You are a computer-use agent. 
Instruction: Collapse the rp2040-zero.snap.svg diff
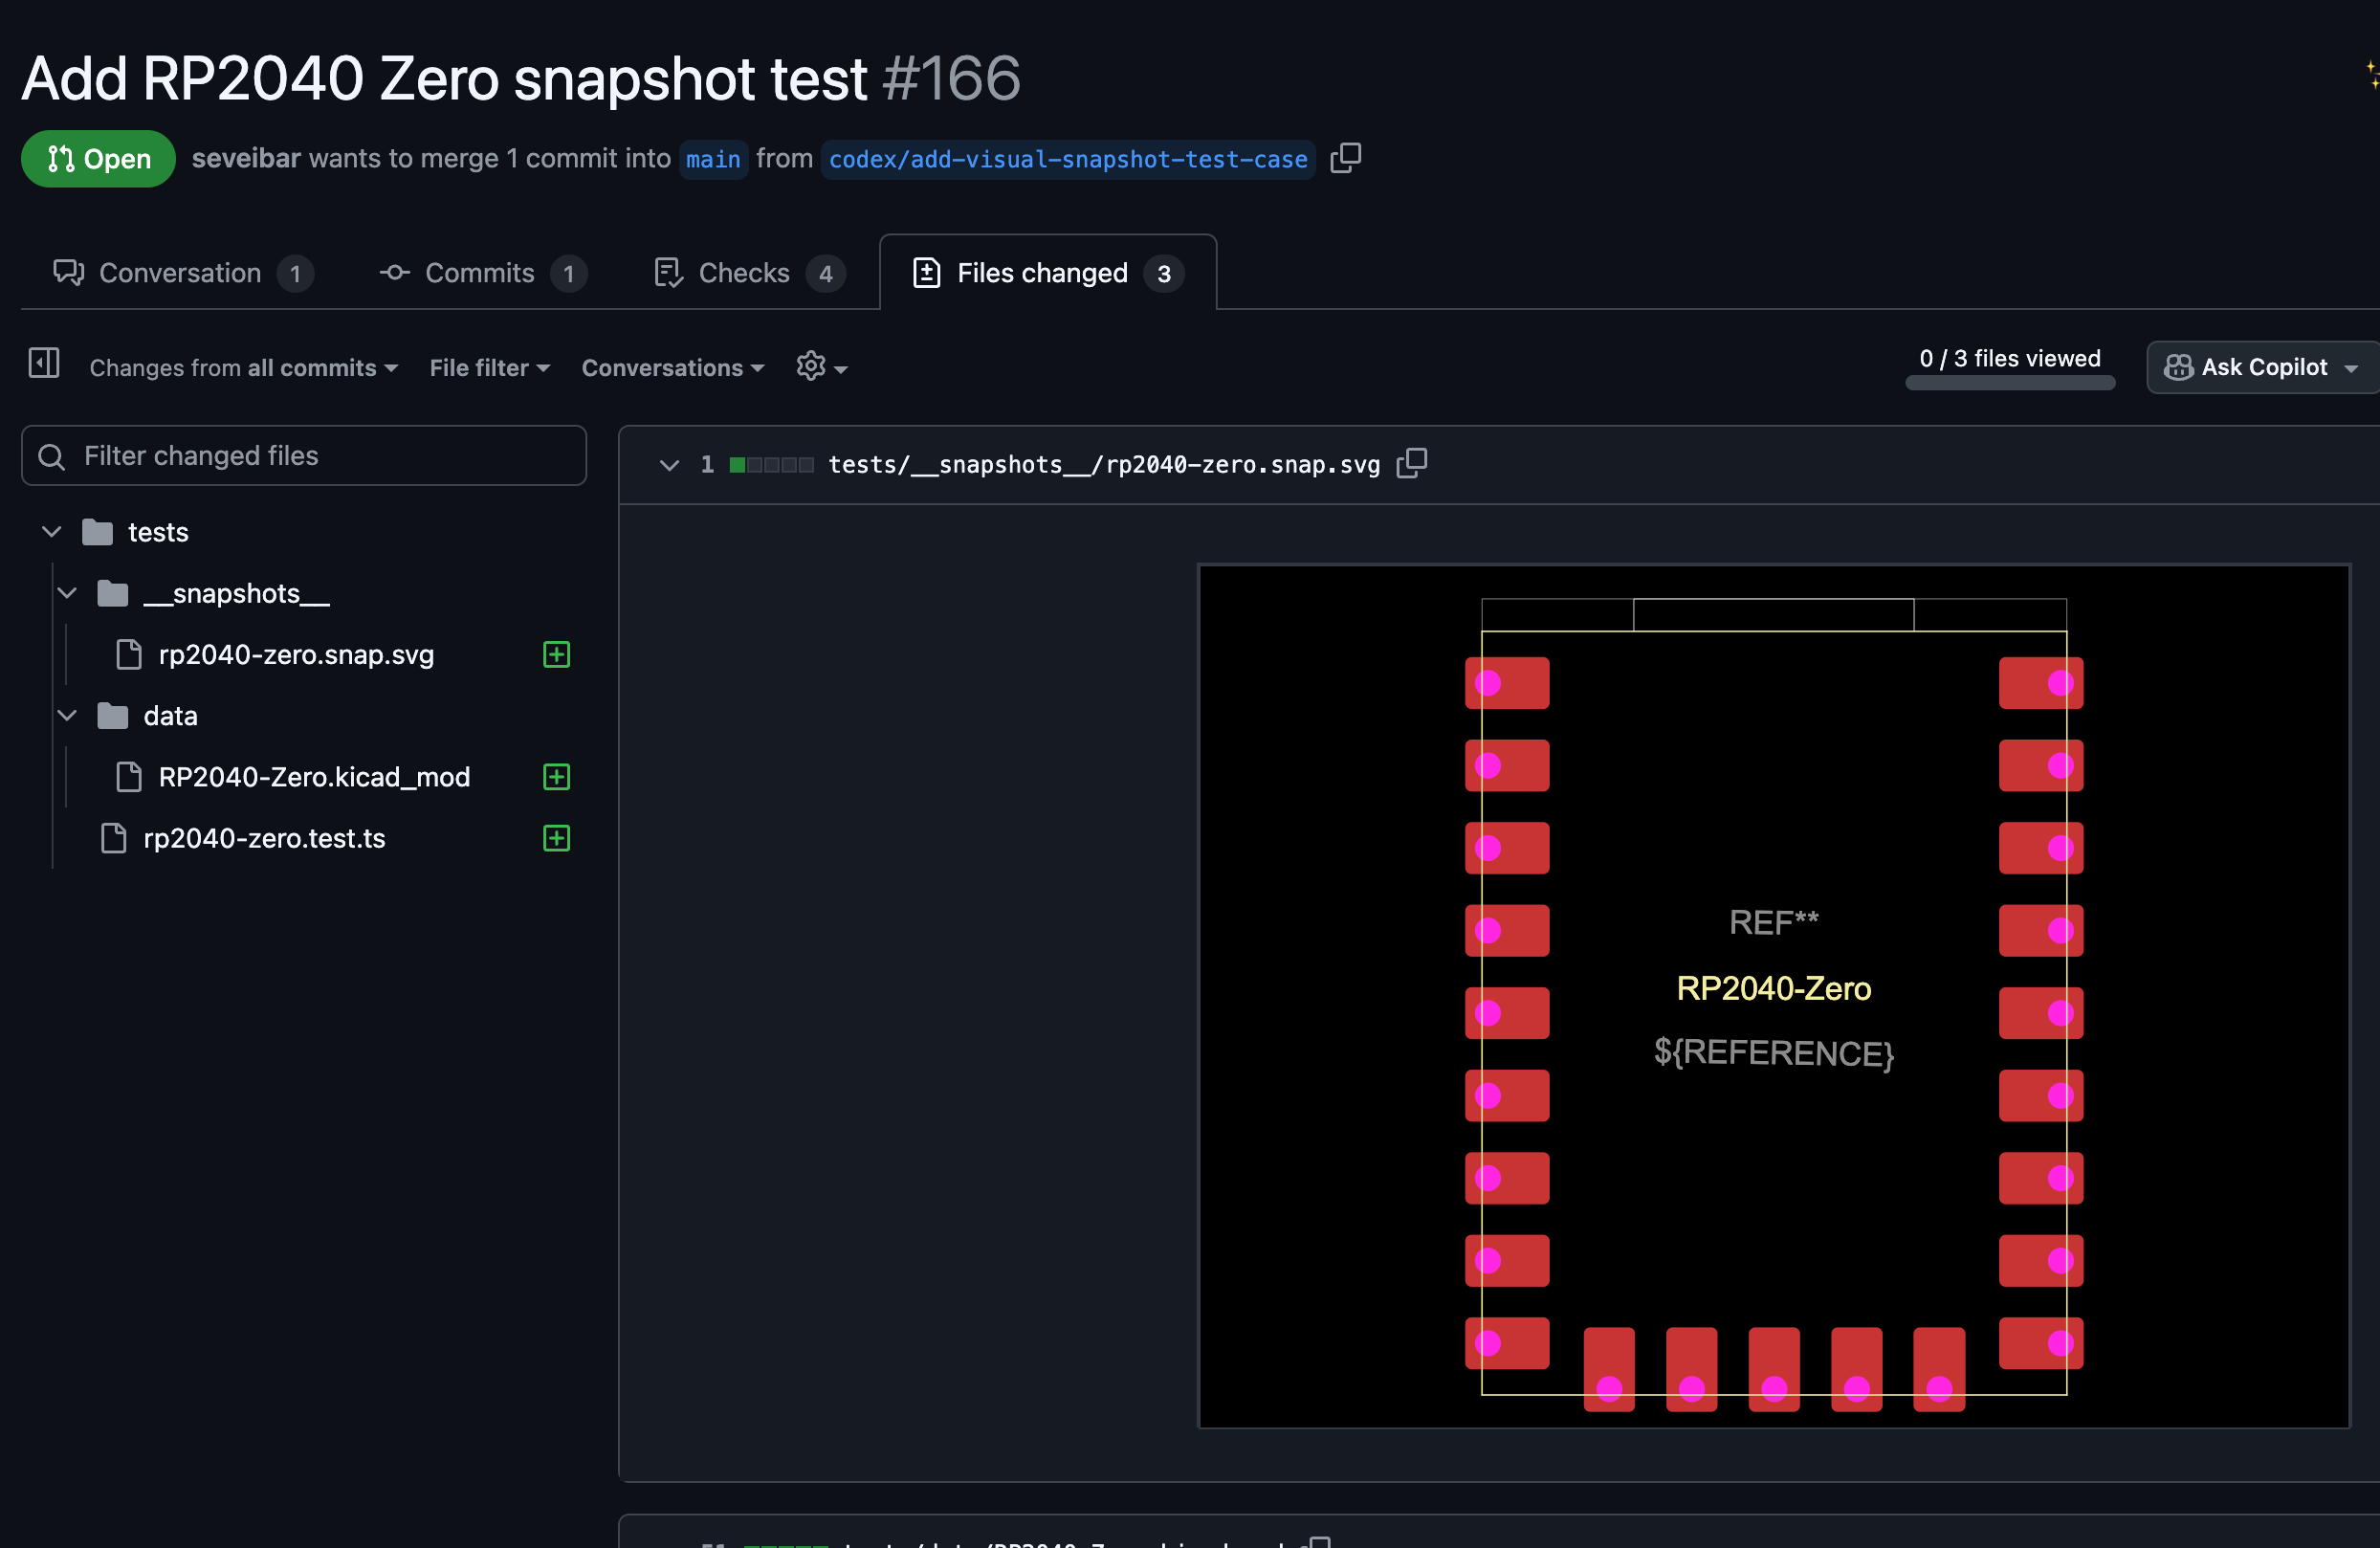(x=669, y=465)
